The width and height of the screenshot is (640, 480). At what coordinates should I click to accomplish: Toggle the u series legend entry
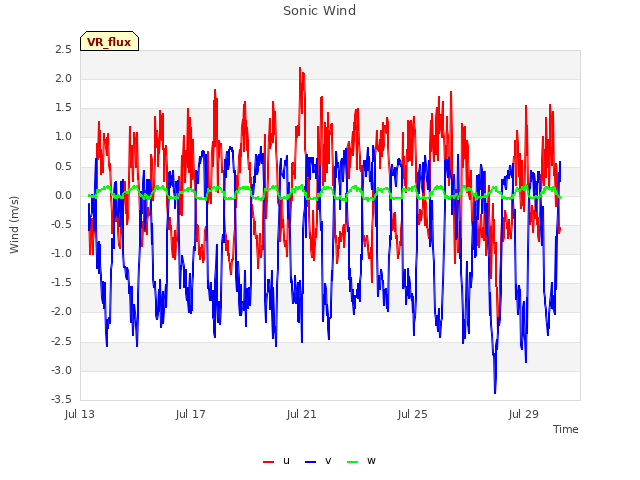tap(276, 461)
